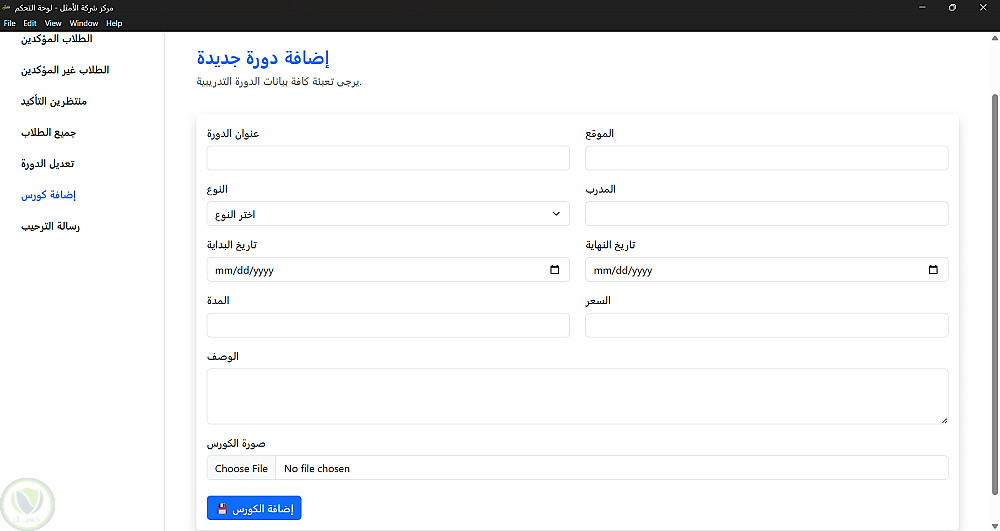Click the app icon in the title bar
Screen dimensions: 1000x531
[8, 8]
